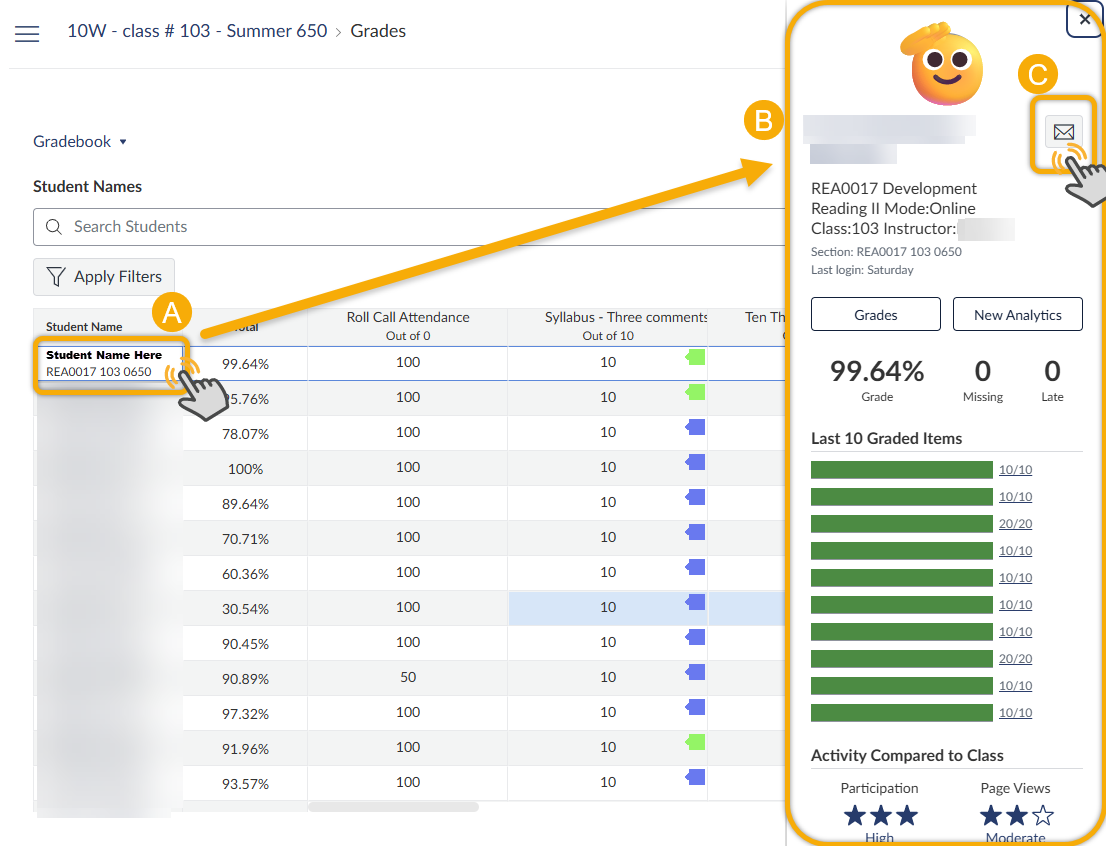Click the Last login: Saturday text
The height and width of the screenshot is (846, 1106).
pos(862,270)
